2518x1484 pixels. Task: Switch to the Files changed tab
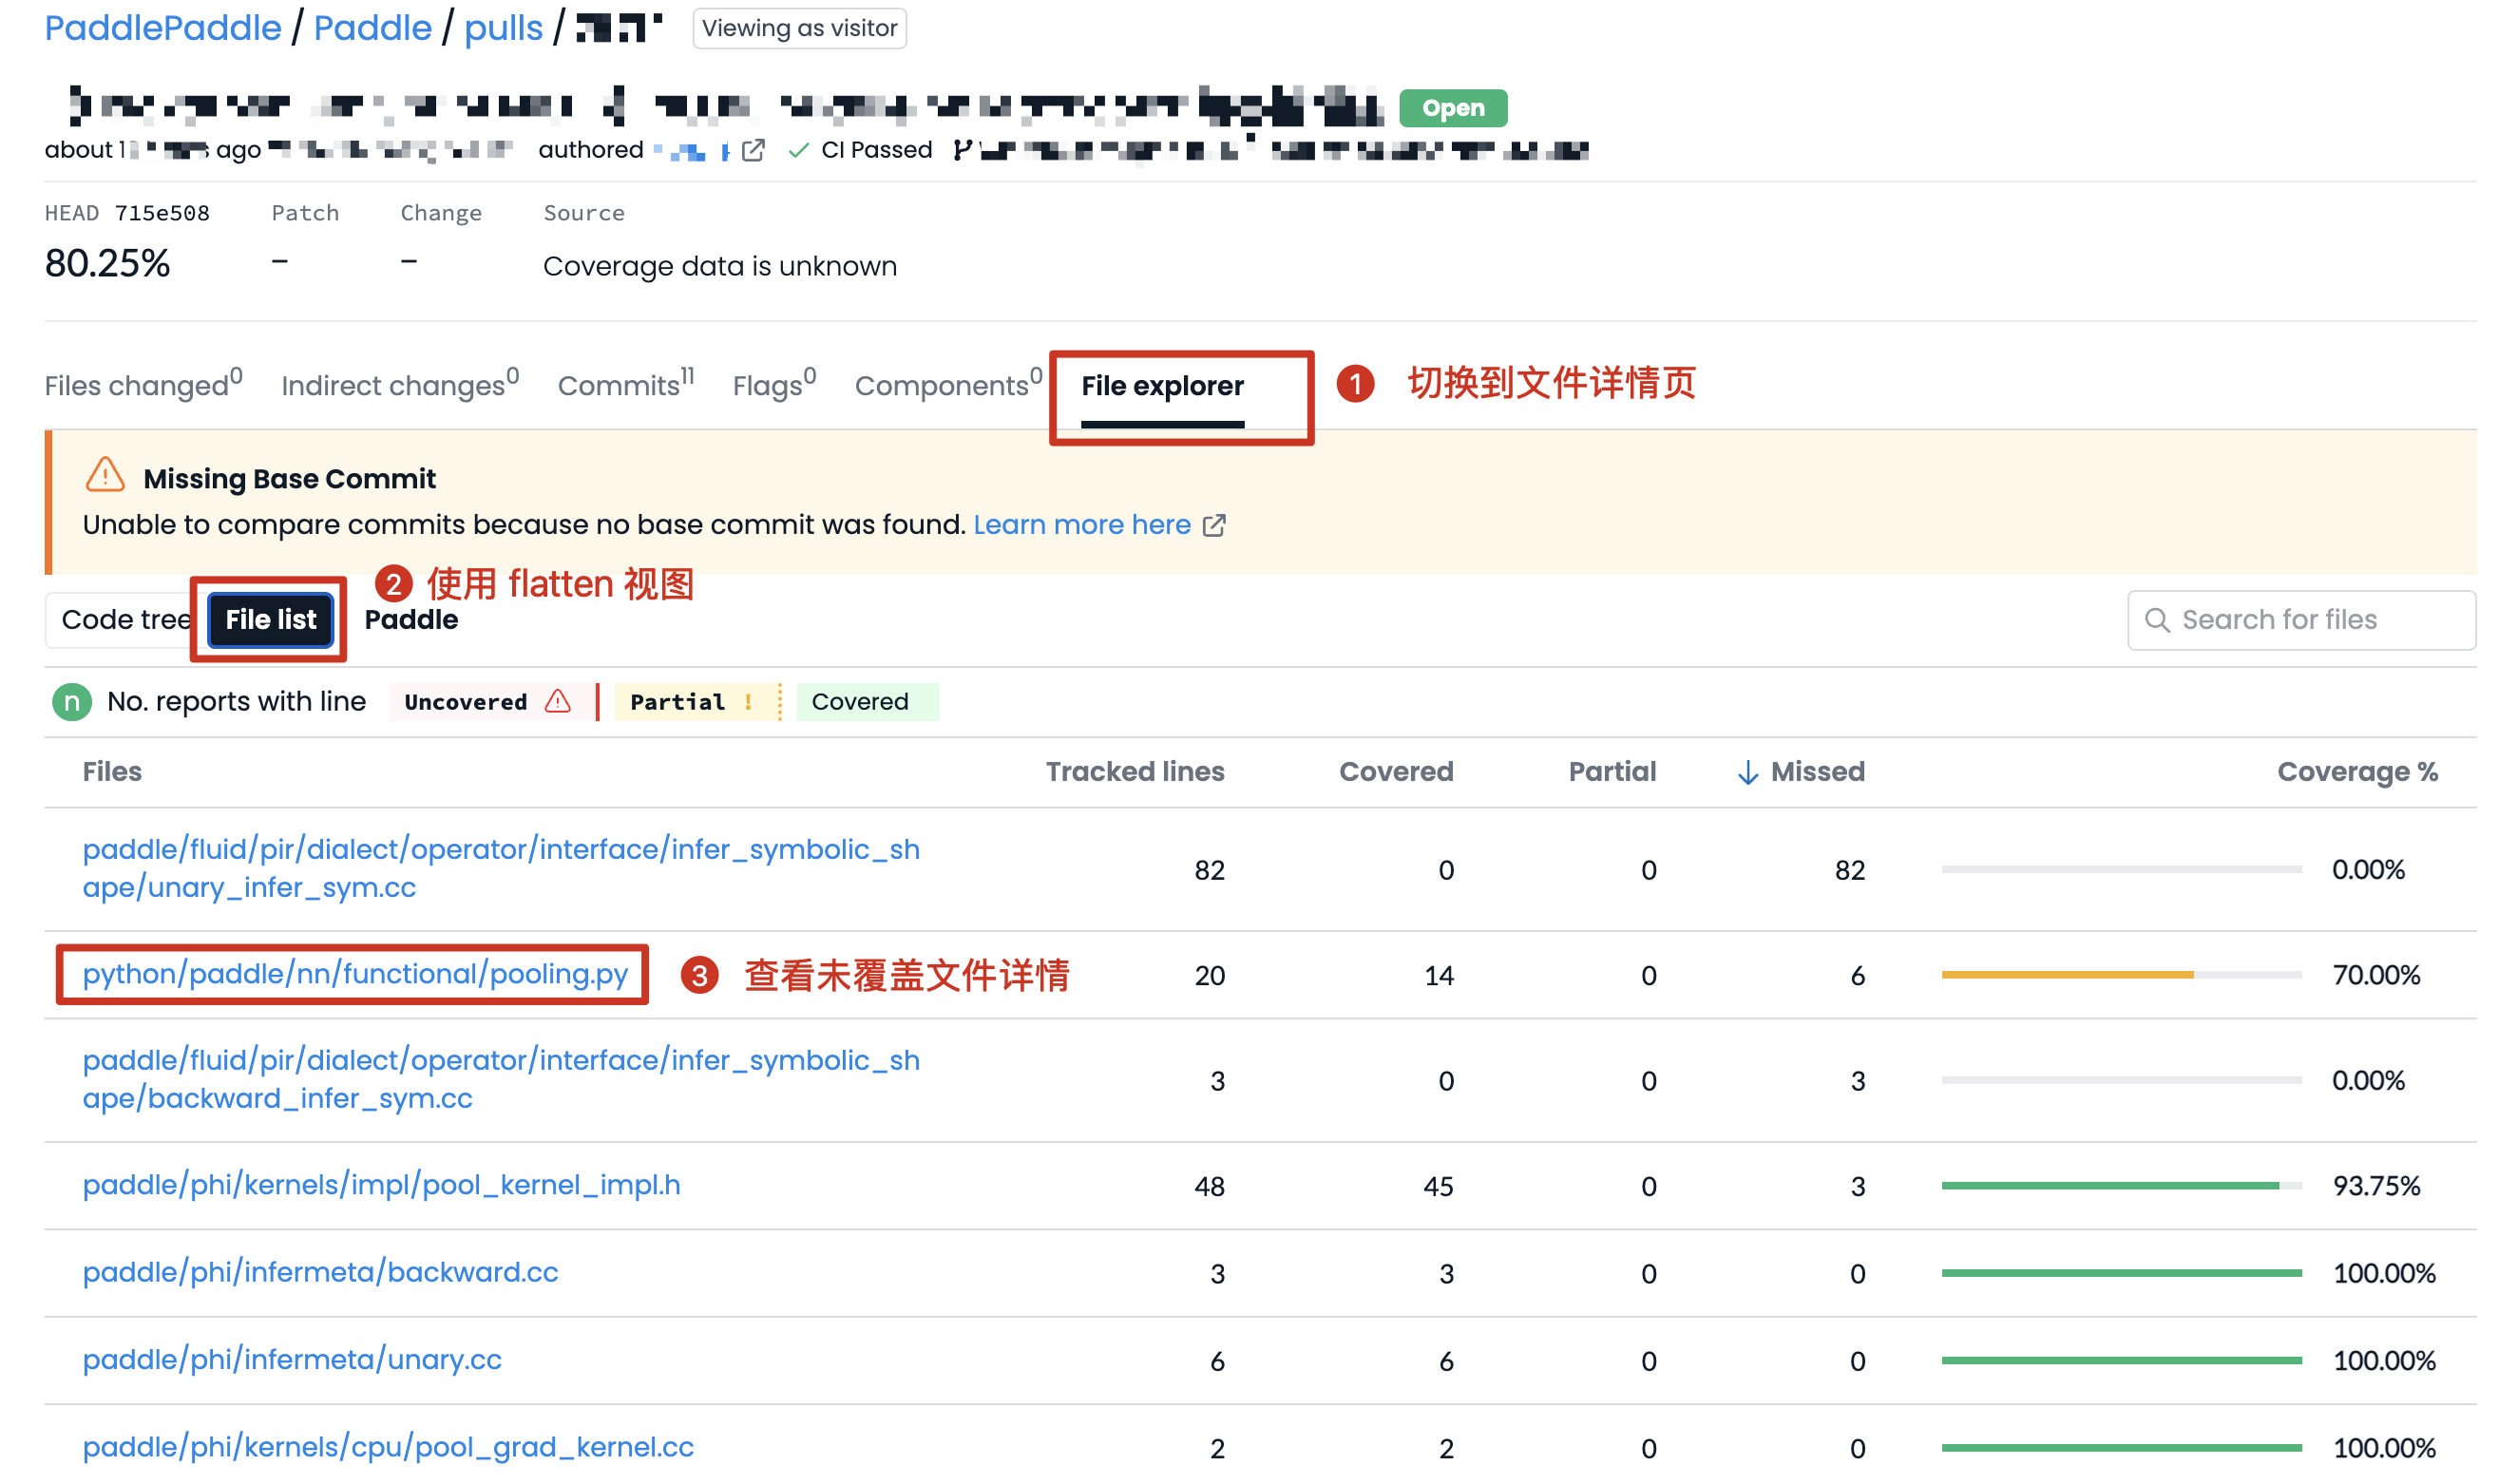pos(142,386)
